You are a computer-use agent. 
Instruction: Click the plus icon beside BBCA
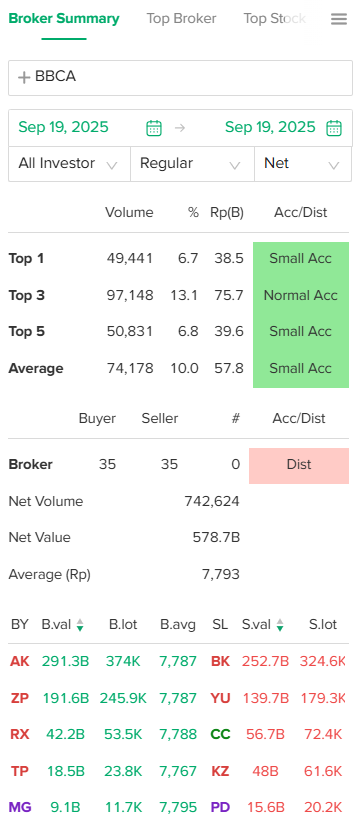(24, 78)
